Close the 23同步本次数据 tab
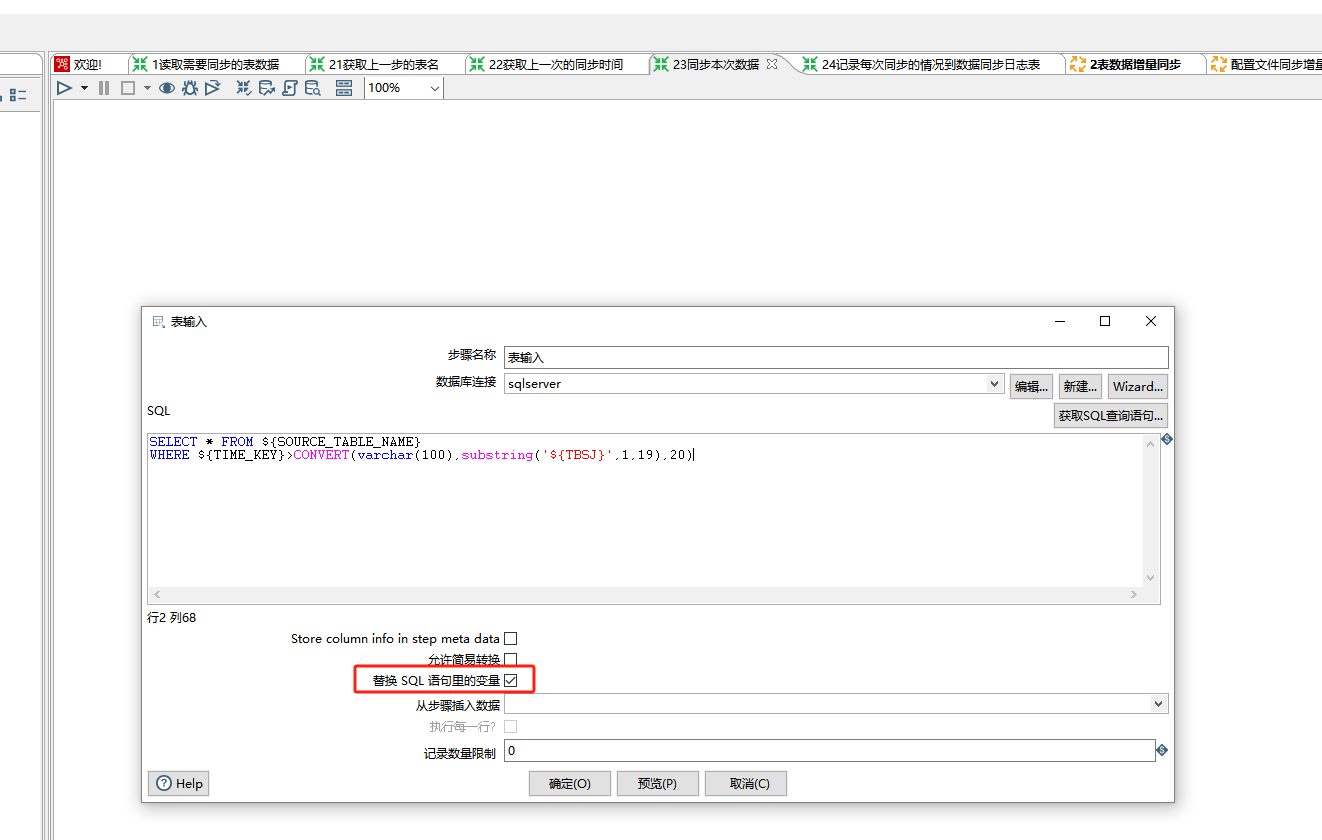The width and height of the screenshot is (1322, 840). pos(771,64)
